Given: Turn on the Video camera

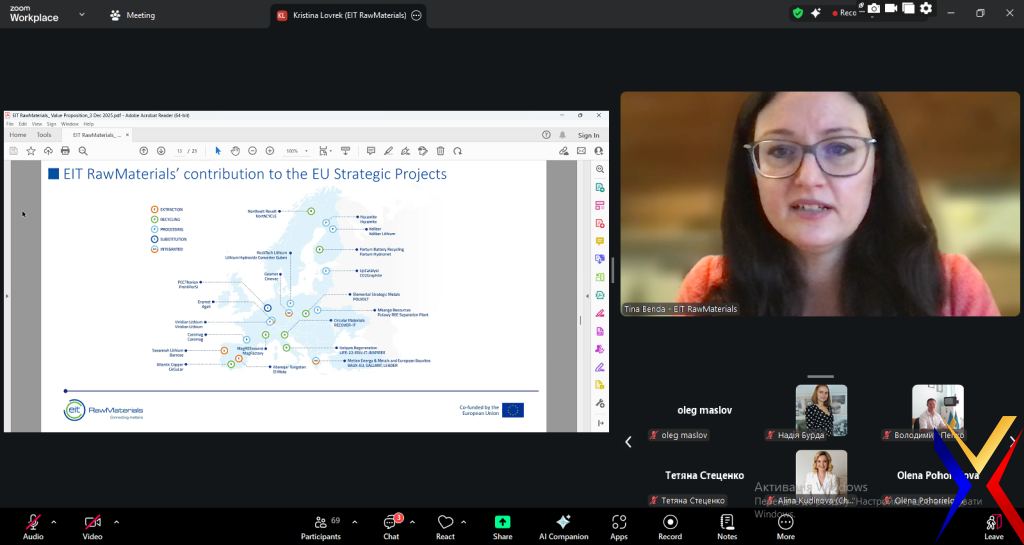Looking at the screenshot, I should pos(92,526).
